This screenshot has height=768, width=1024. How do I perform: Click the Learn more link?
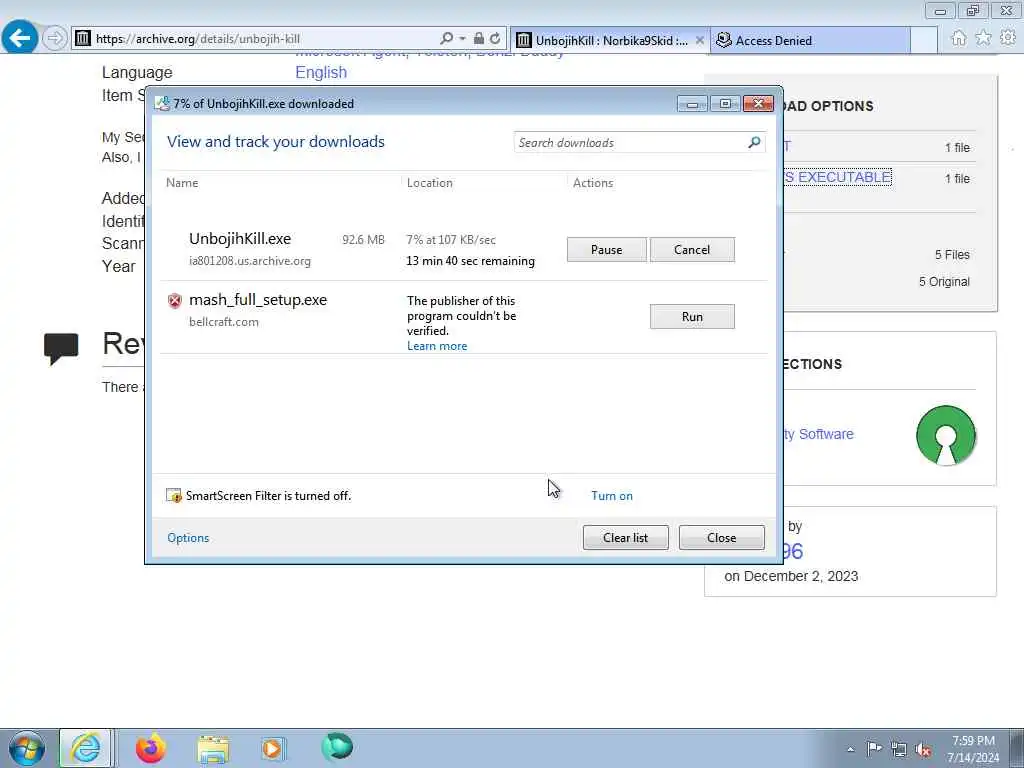[437, 346]
